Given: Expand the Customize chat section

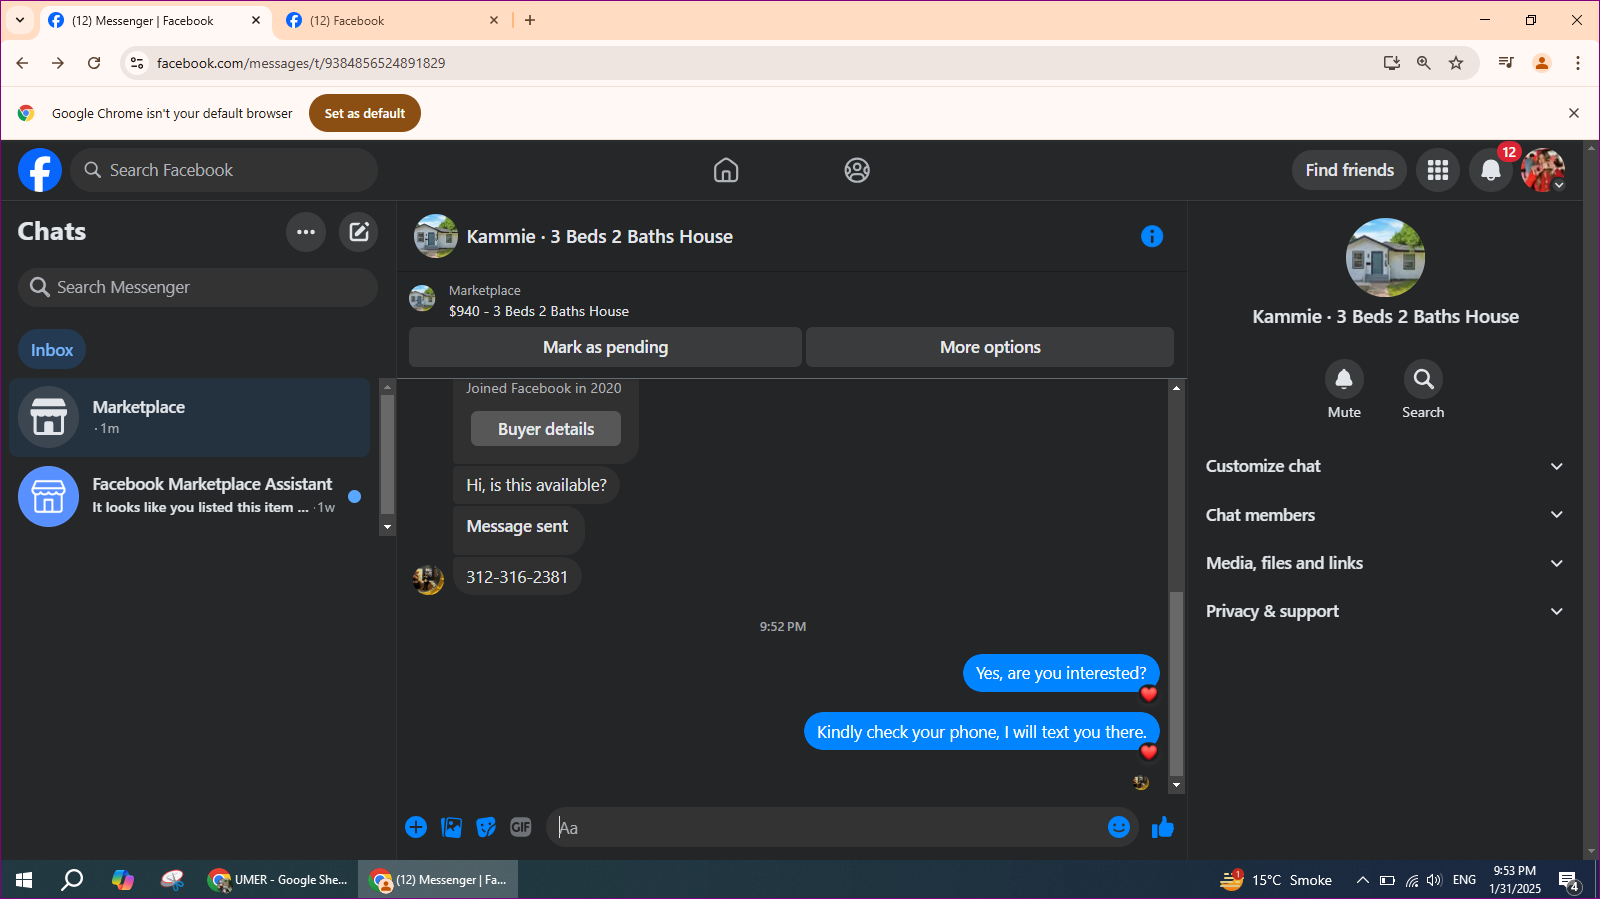Looking at the screenshot, I should [x=1385, y=466].
